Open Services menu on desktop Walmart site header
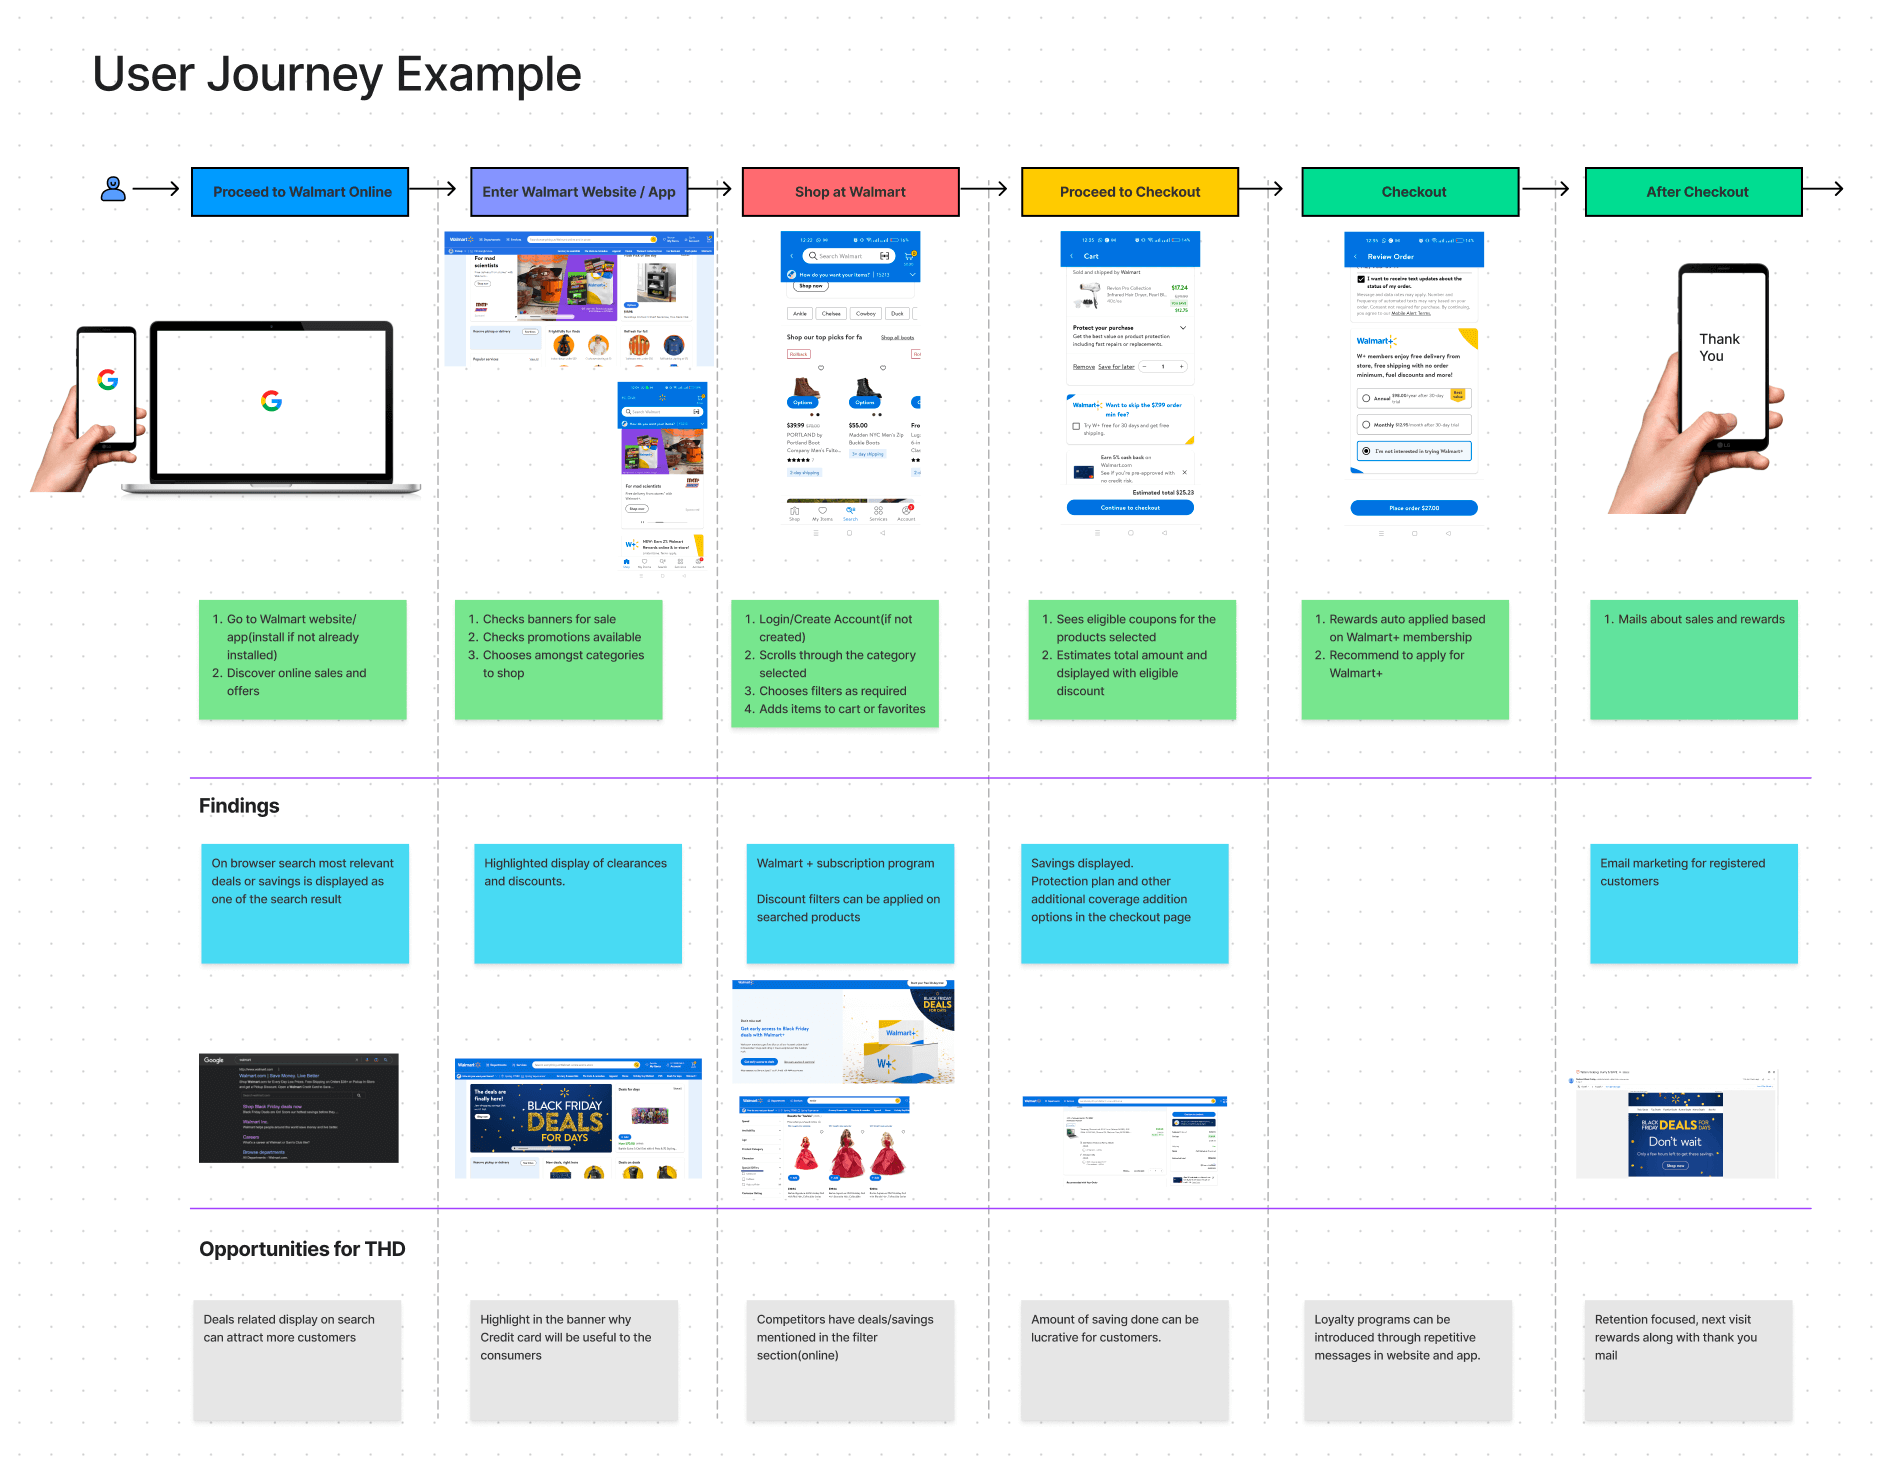Viewport: 1884px width, 1468px height. coord(514,239)
